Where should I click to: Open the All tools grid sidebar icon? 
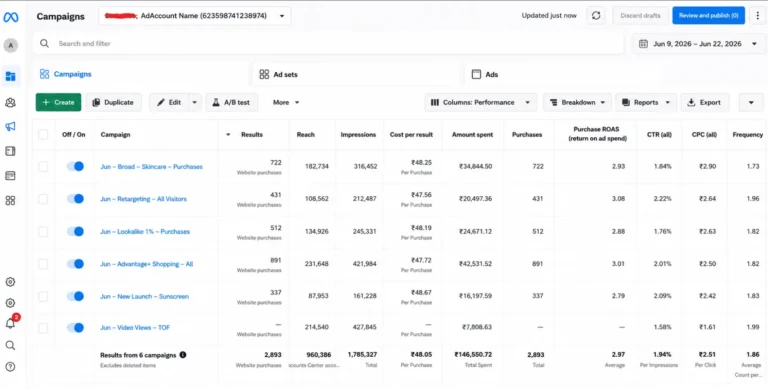click(10, 200)
